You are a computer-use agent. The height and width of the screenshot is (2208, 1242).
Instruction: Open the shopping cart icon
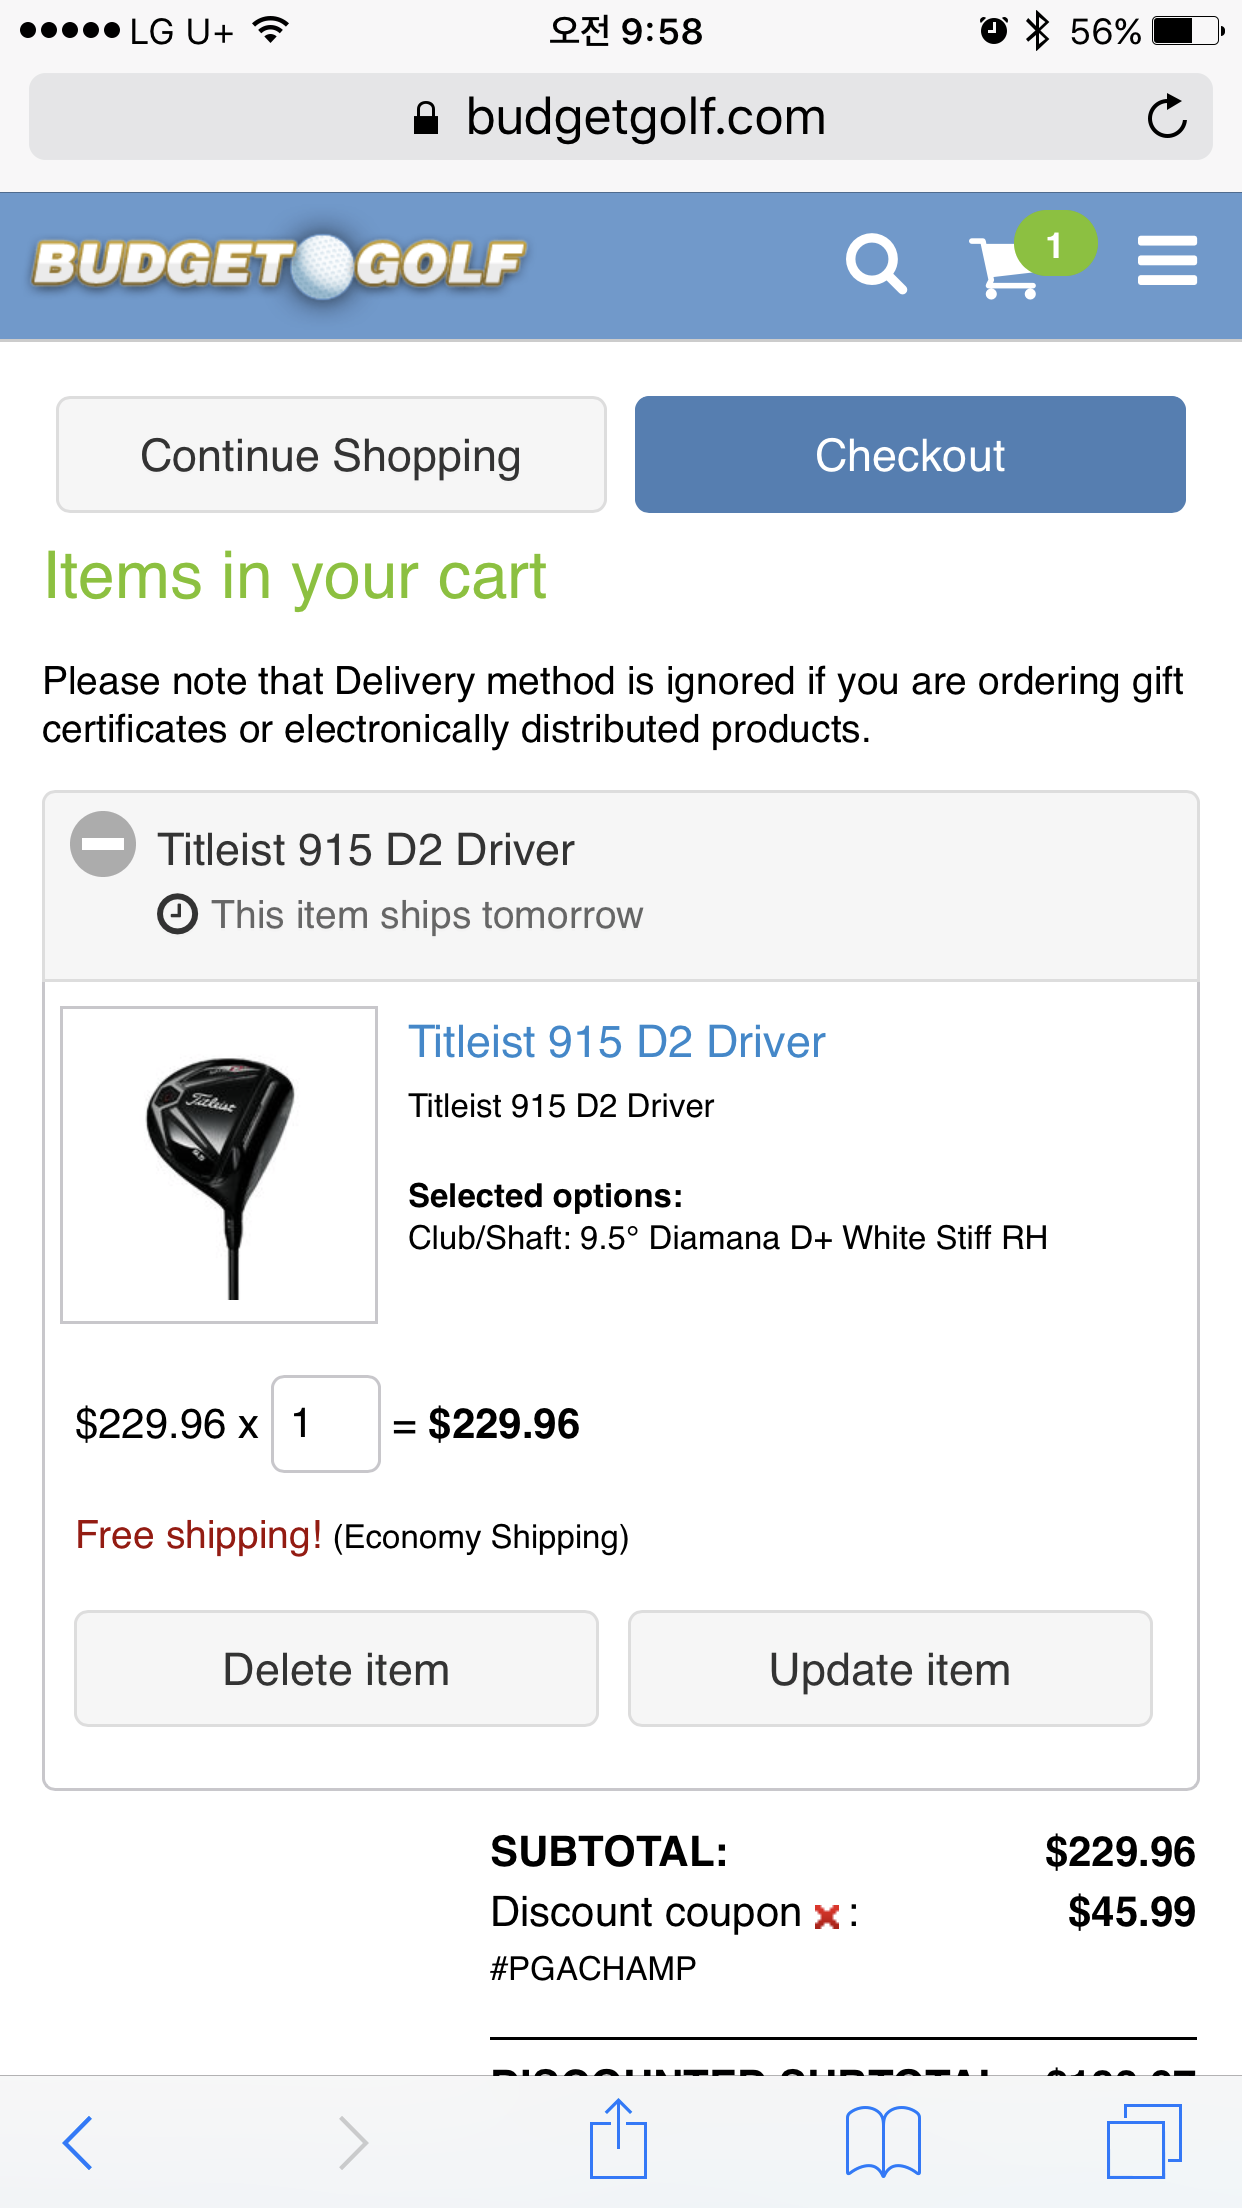(1004, 268)
